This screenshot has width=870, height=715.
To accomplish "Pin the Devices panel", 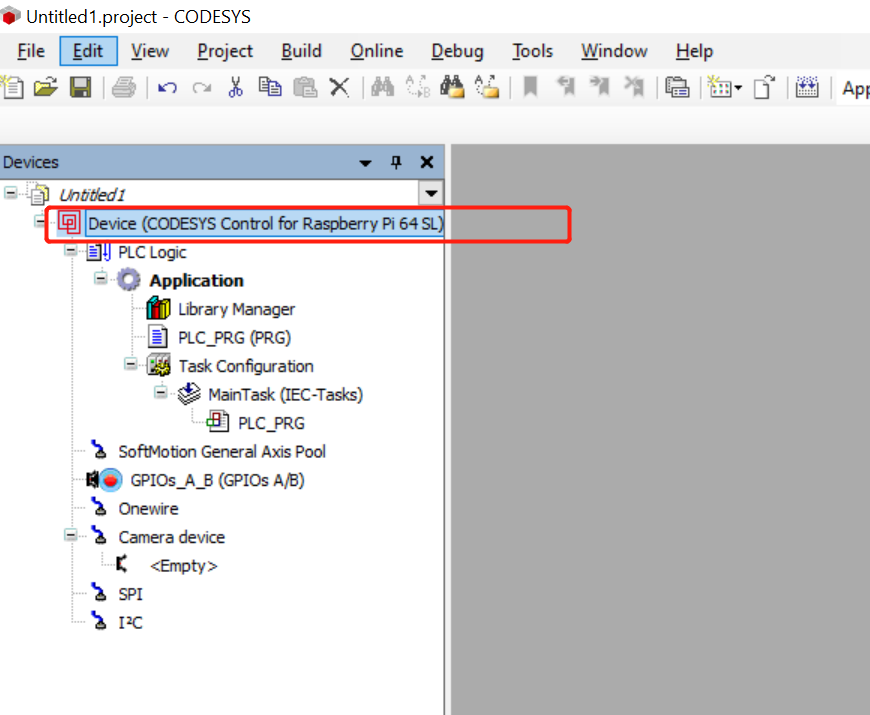I will point(396,162).
